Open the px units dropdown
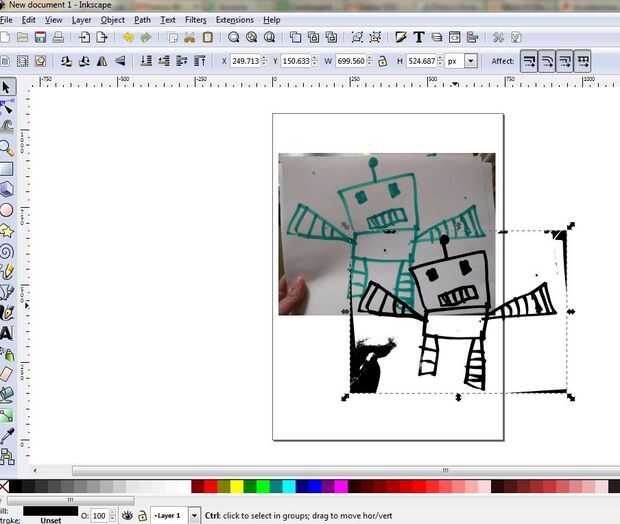The height and width of the screenshot is (524, 620). point(471,61)
